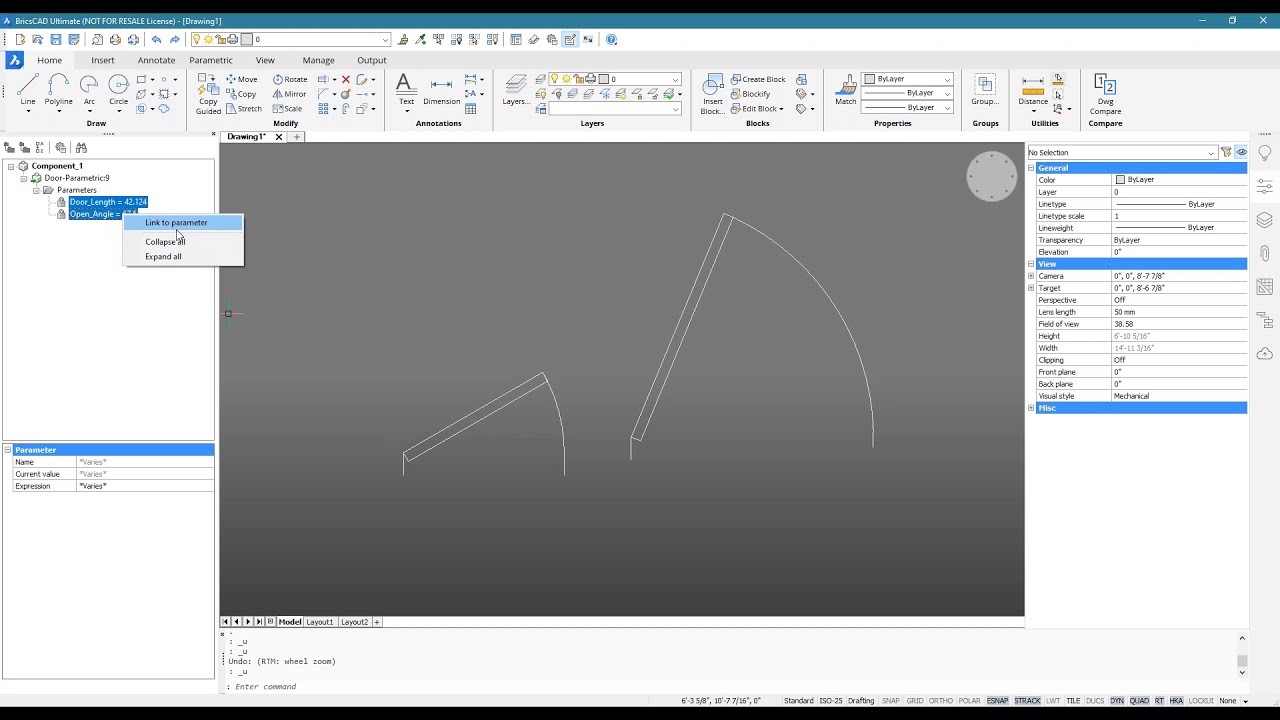1280x720 pixels.
Task: Click the Group tool icon
Action: (985, 90)
